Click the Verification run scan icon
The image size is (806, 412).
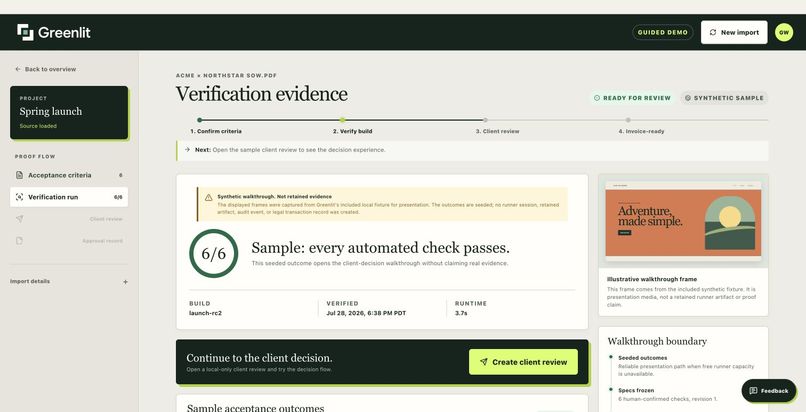20,197
